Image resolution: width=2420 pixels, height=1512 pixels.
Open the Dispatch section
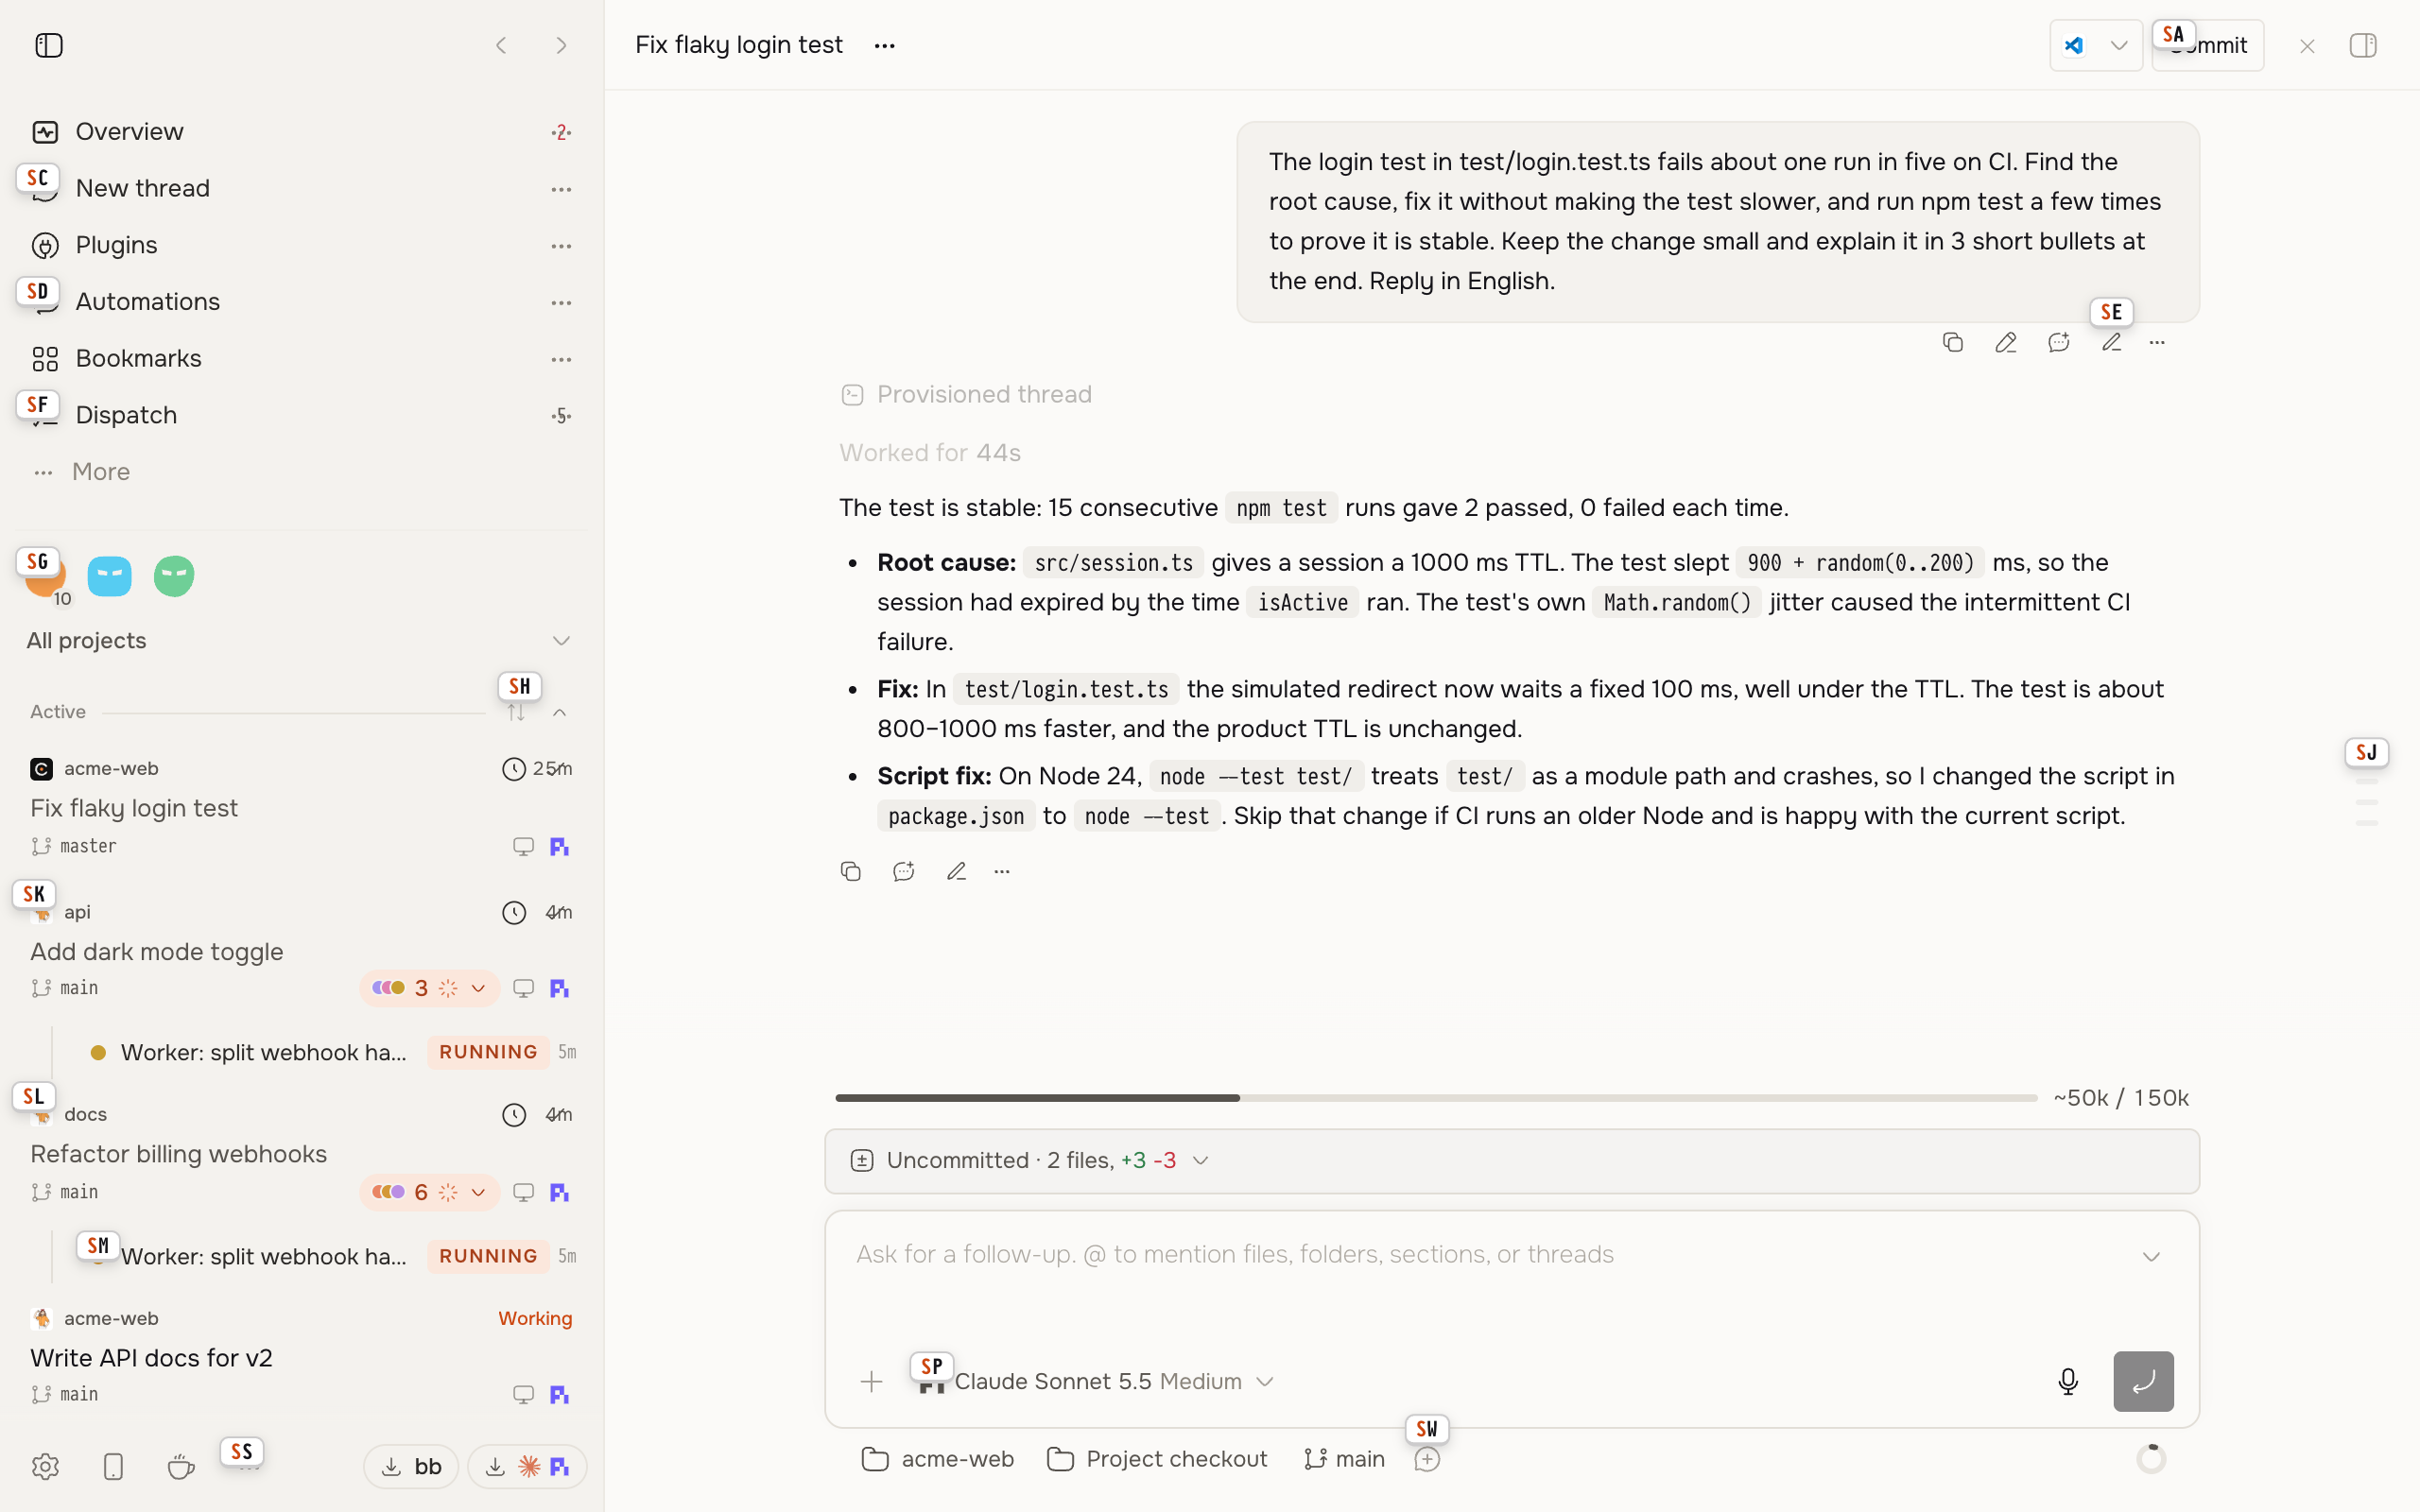(300, 415)
